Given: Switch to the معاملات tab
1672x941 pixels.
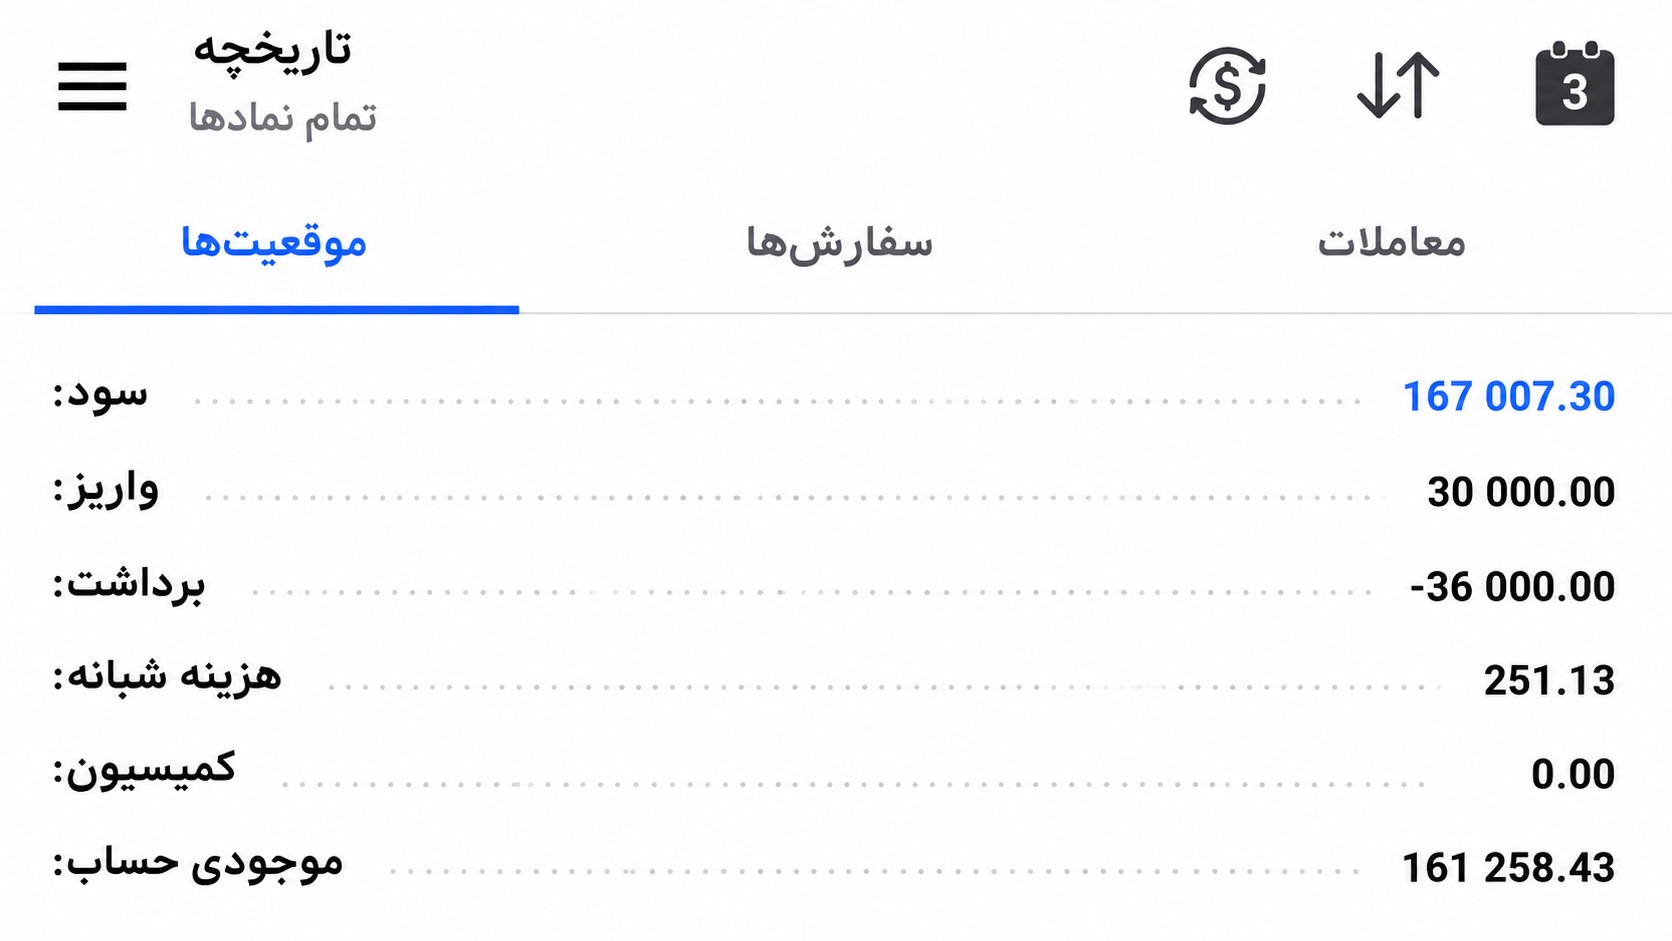Looking at the screenshot, I should point(1391,243).
